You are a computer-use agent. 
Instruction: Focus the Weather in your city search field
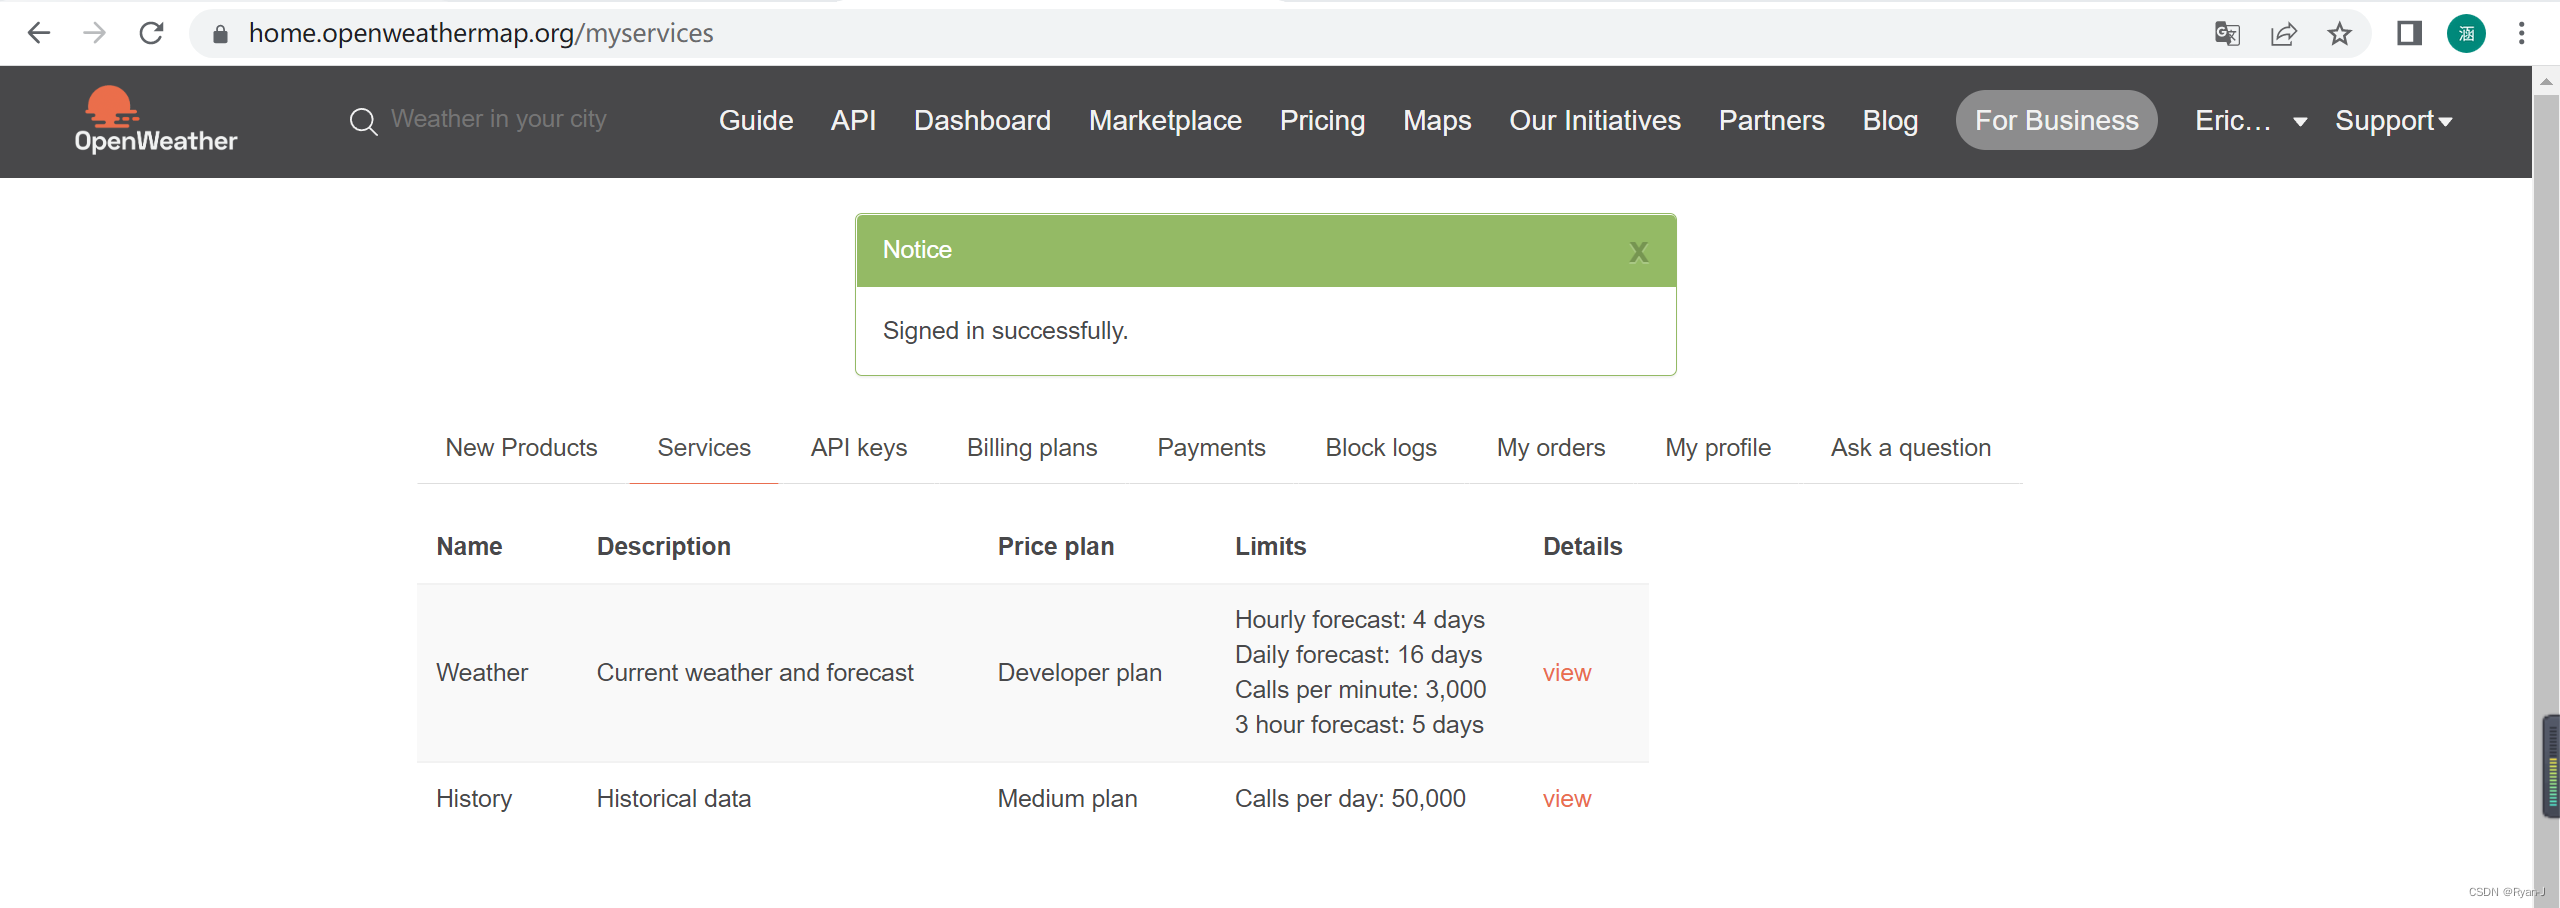point(498,119)
